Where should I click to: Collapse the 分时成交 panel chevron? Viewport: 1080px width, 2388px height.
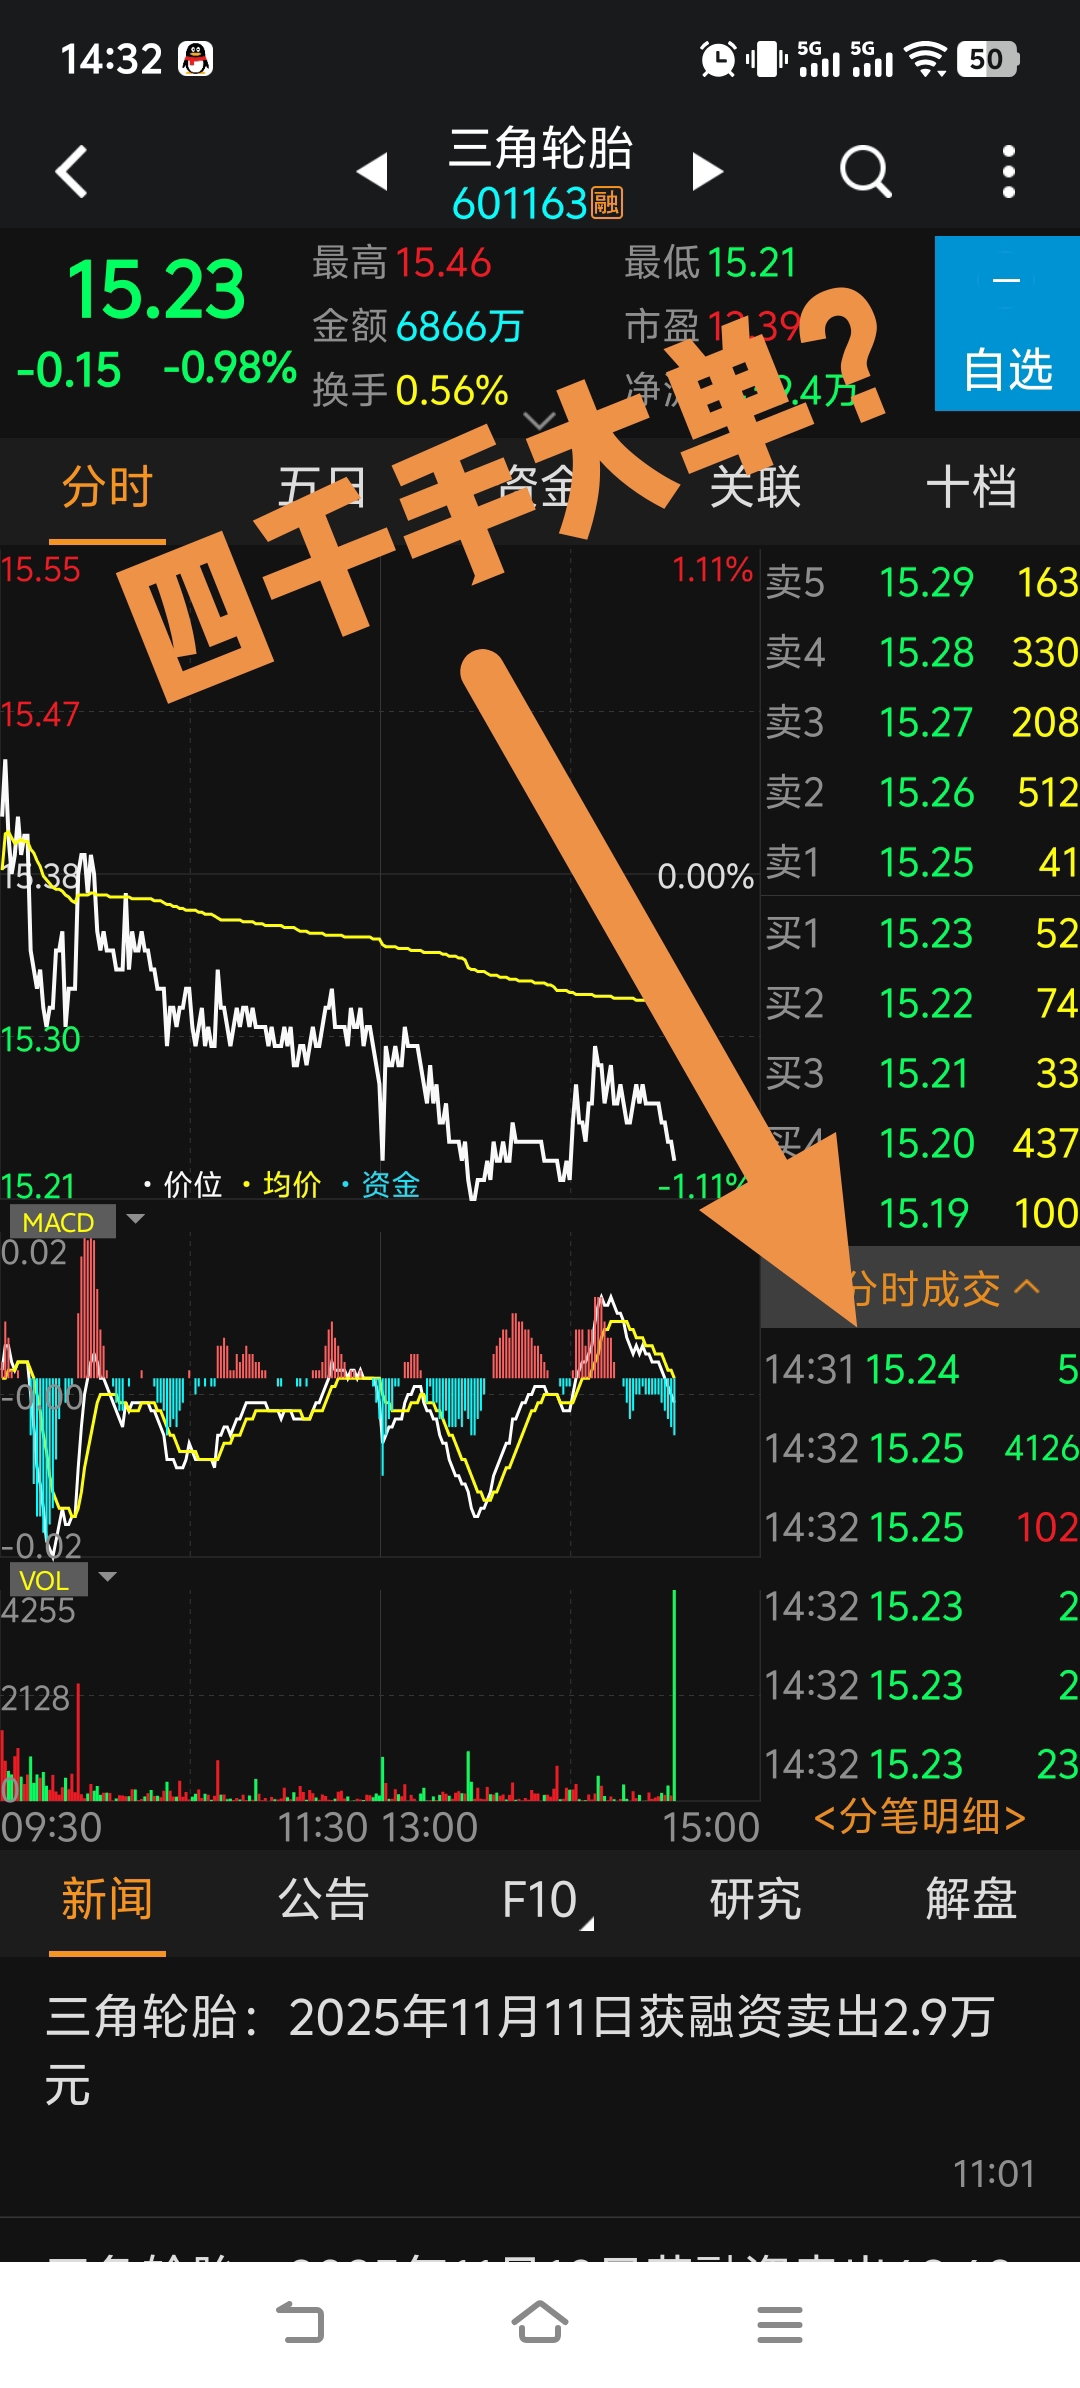1027,1287
